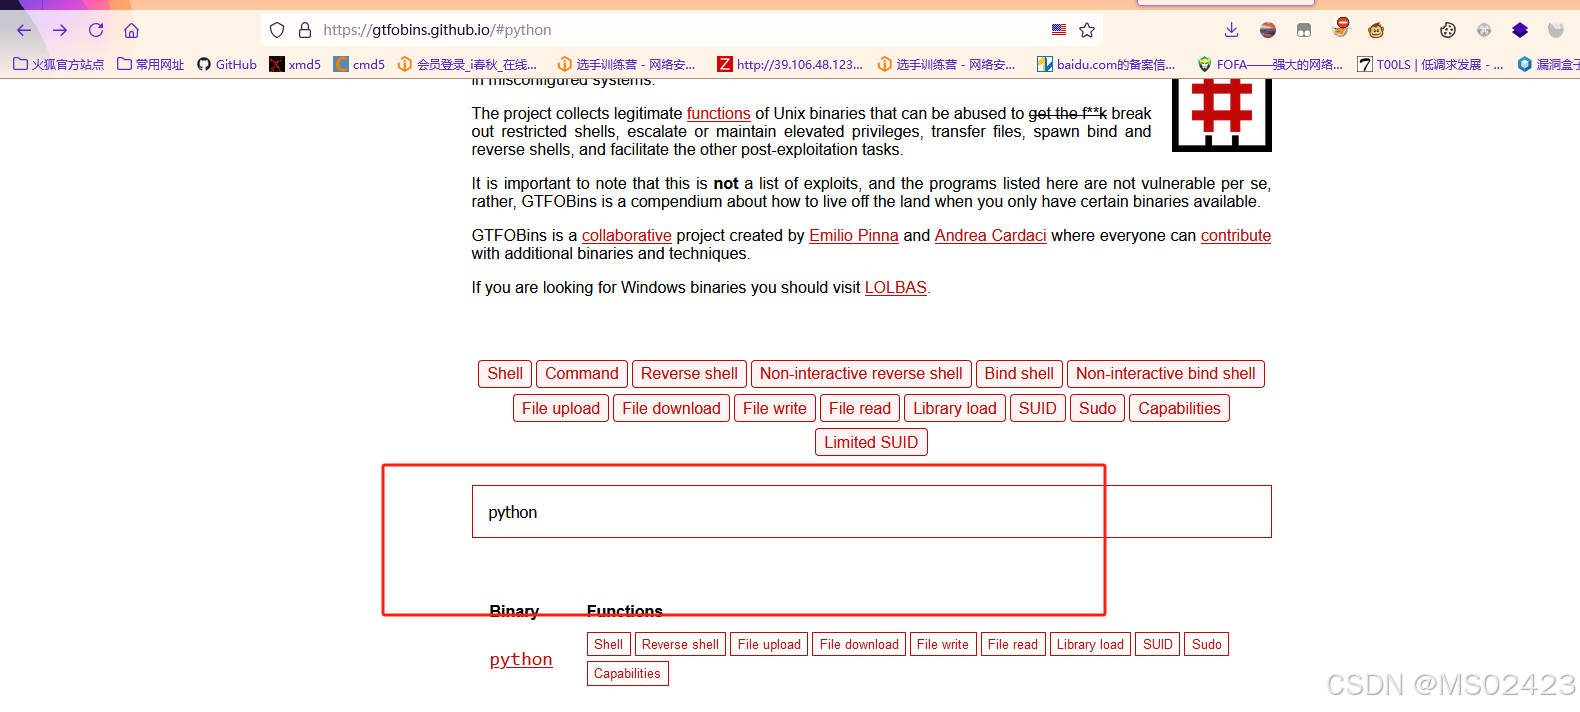Open python's File write tag

(943, 645)
